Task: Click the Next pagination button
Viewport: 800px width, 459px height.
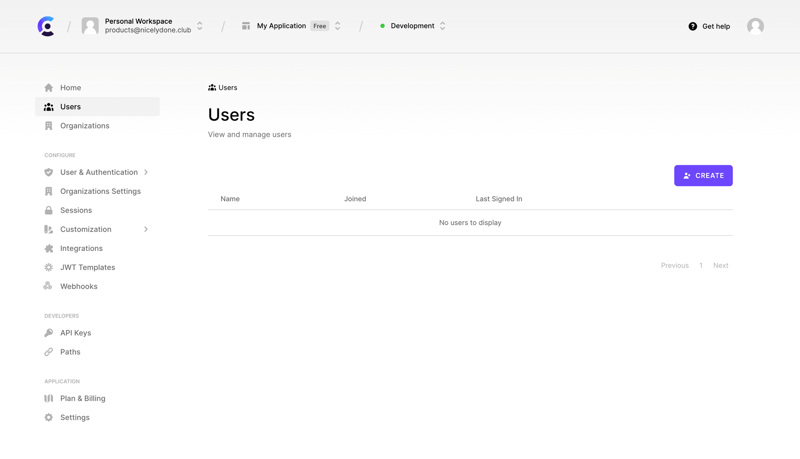Action: tap(721, 265)
